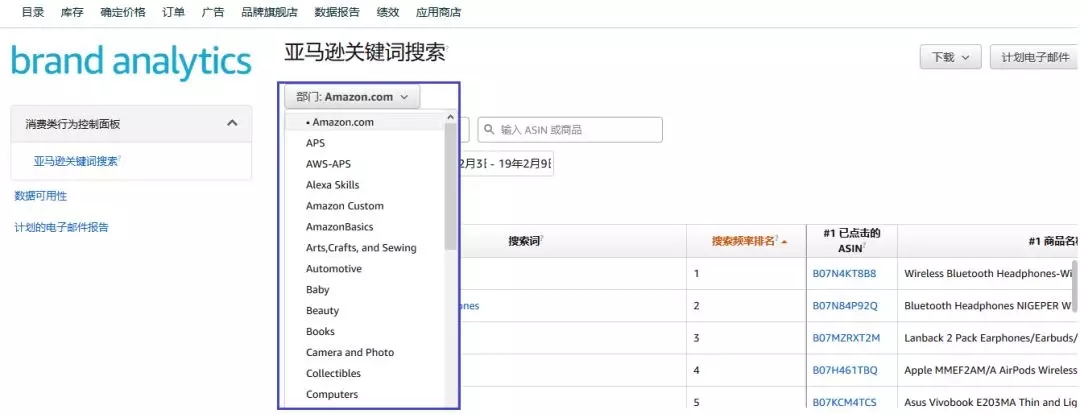The image size is (1080, 414).
Task: Click Apple MMEF2AM/A AirPods product name
Action: (990, 371)
